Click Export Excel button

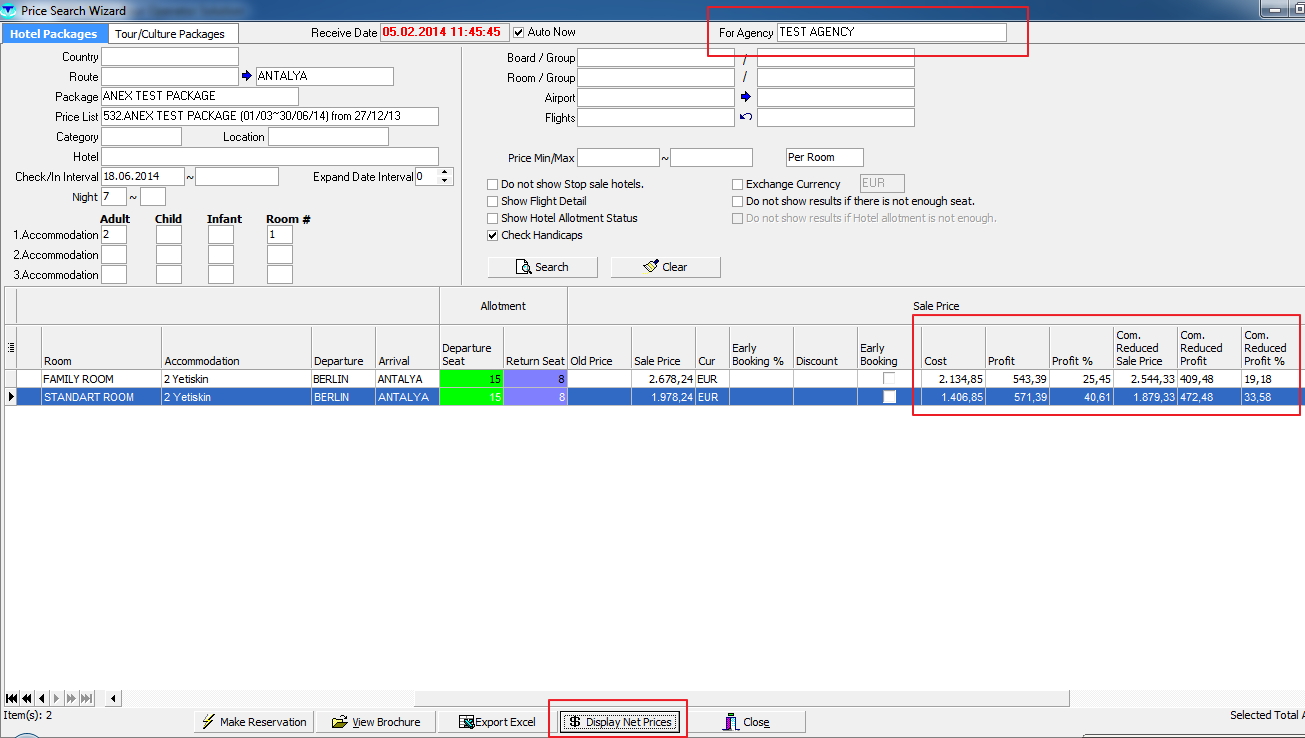497,722
